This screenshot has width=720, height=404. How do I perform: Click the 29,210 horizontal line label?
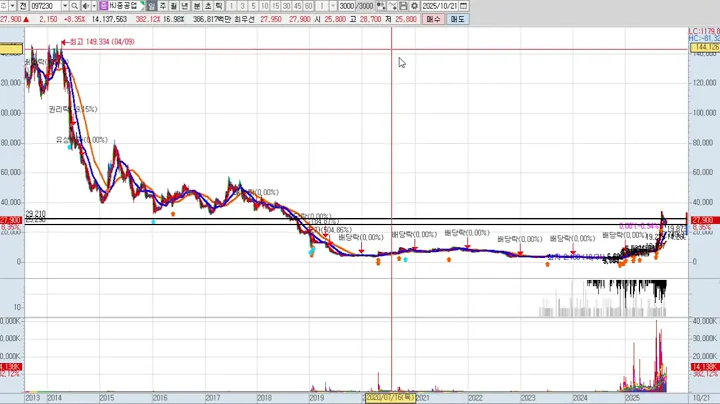click(x=35, y=214)
